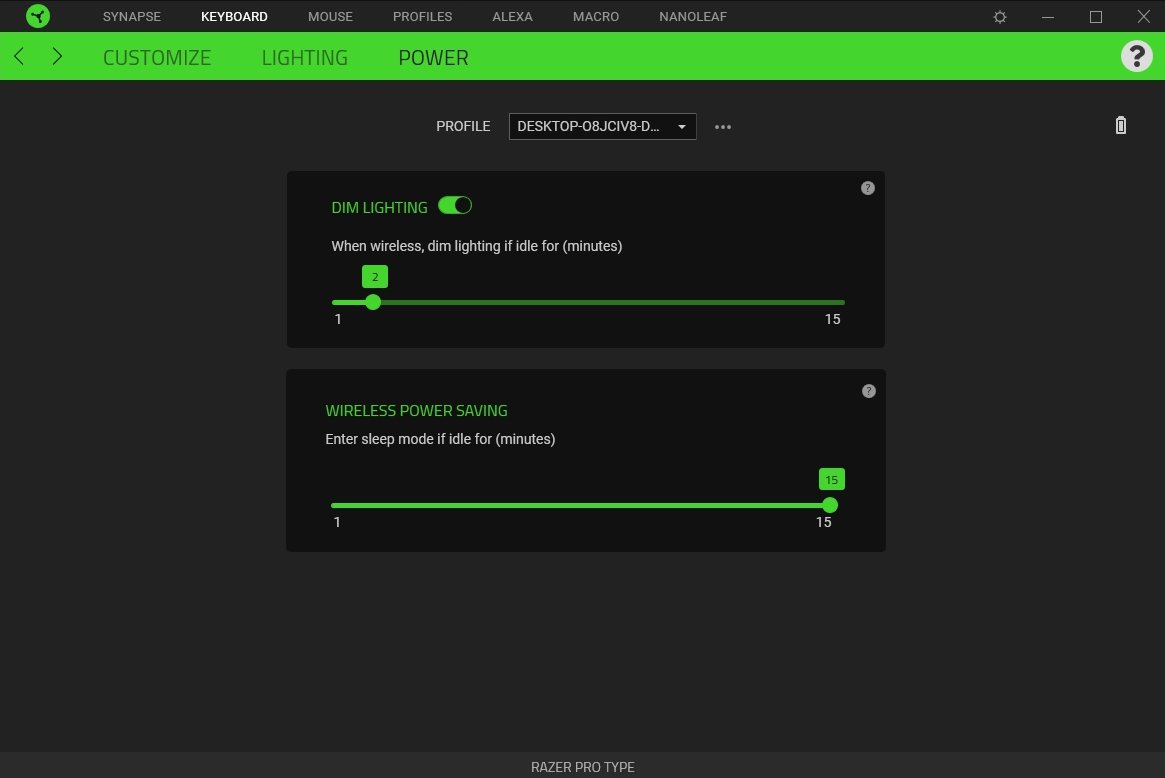Select the Power subtab
This screenshot has width=1165, height=778.
click(433, 57)
